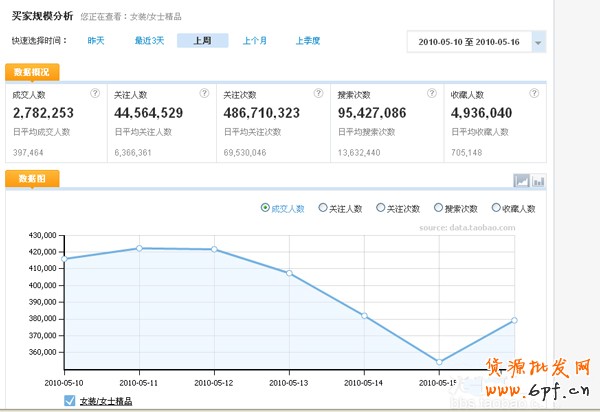
Task: Open help icon for 搜索次数 card
Action: coord(432,93)
